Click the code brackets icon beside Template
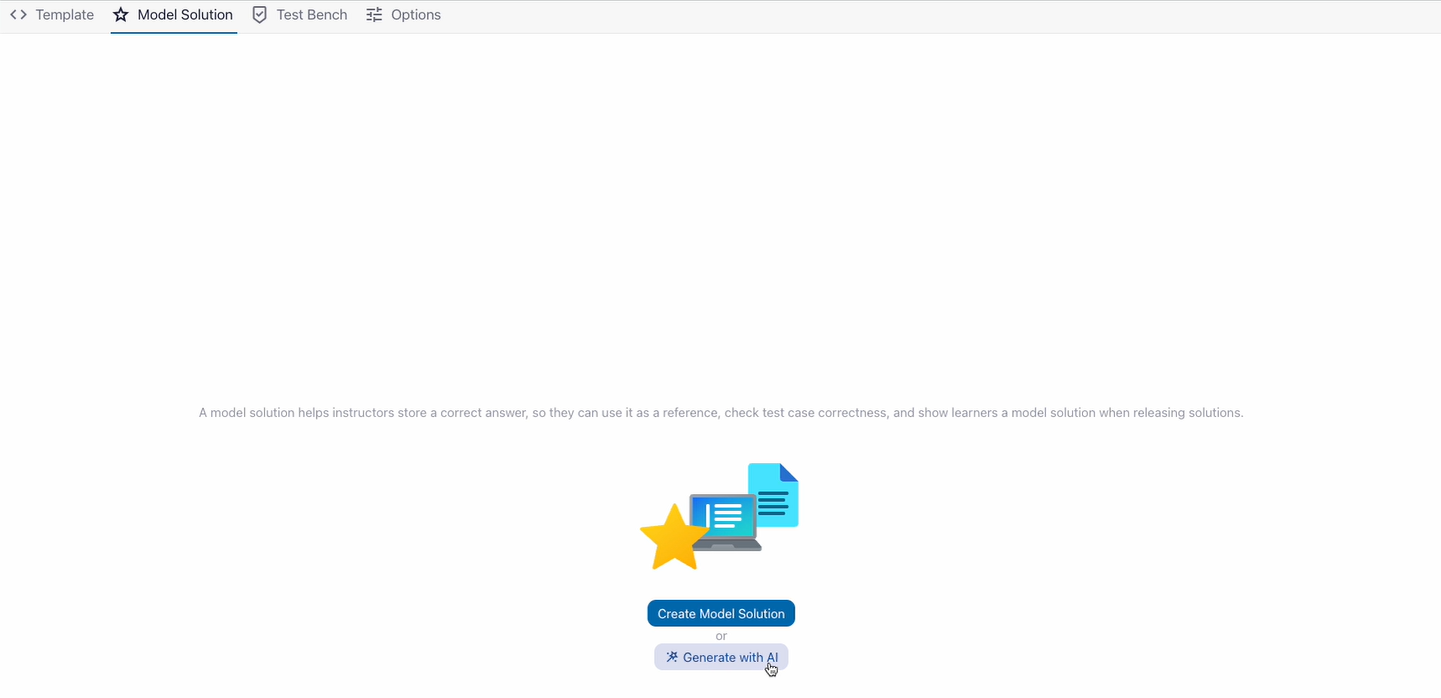The height and width of the screenshot is (698, 1441). tap(17, 14)
